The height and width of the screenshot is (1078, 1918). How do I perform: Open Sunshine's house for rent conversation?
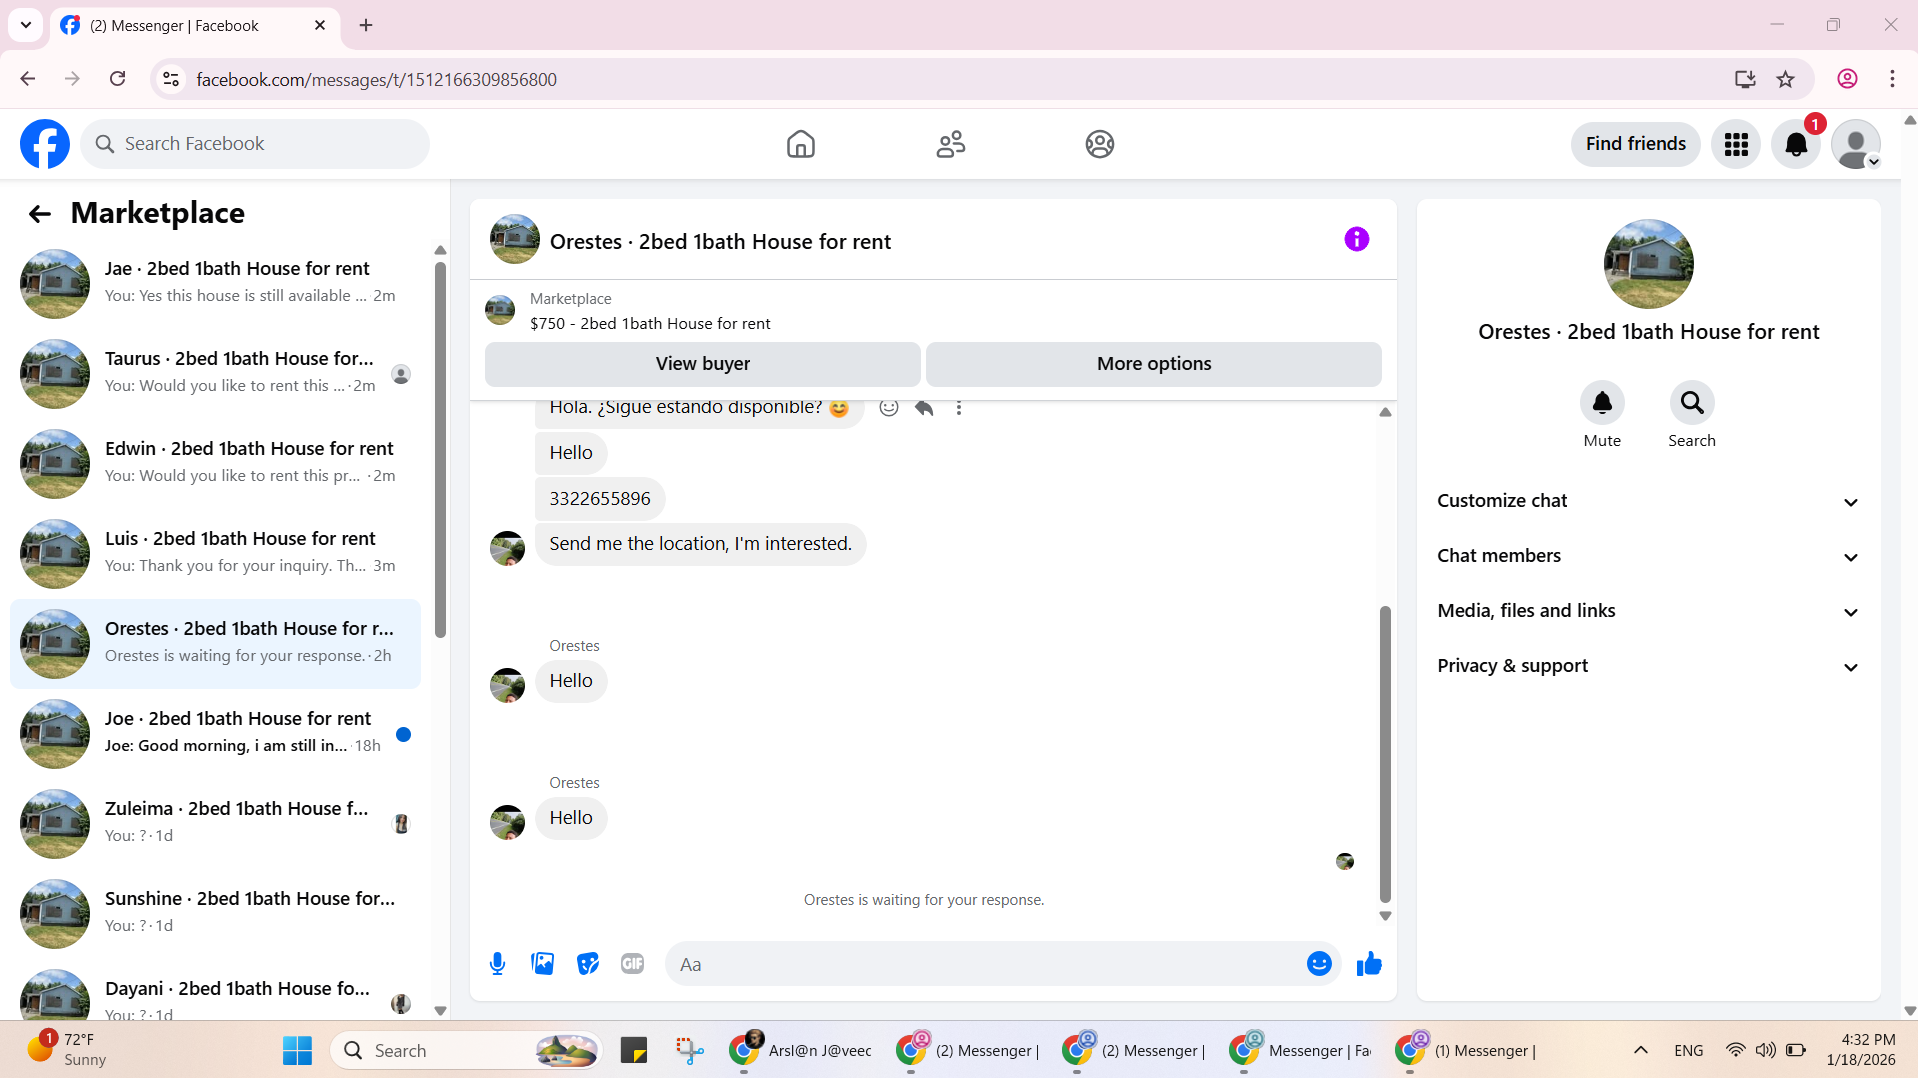pyautogui.click(x=215, y=913)
